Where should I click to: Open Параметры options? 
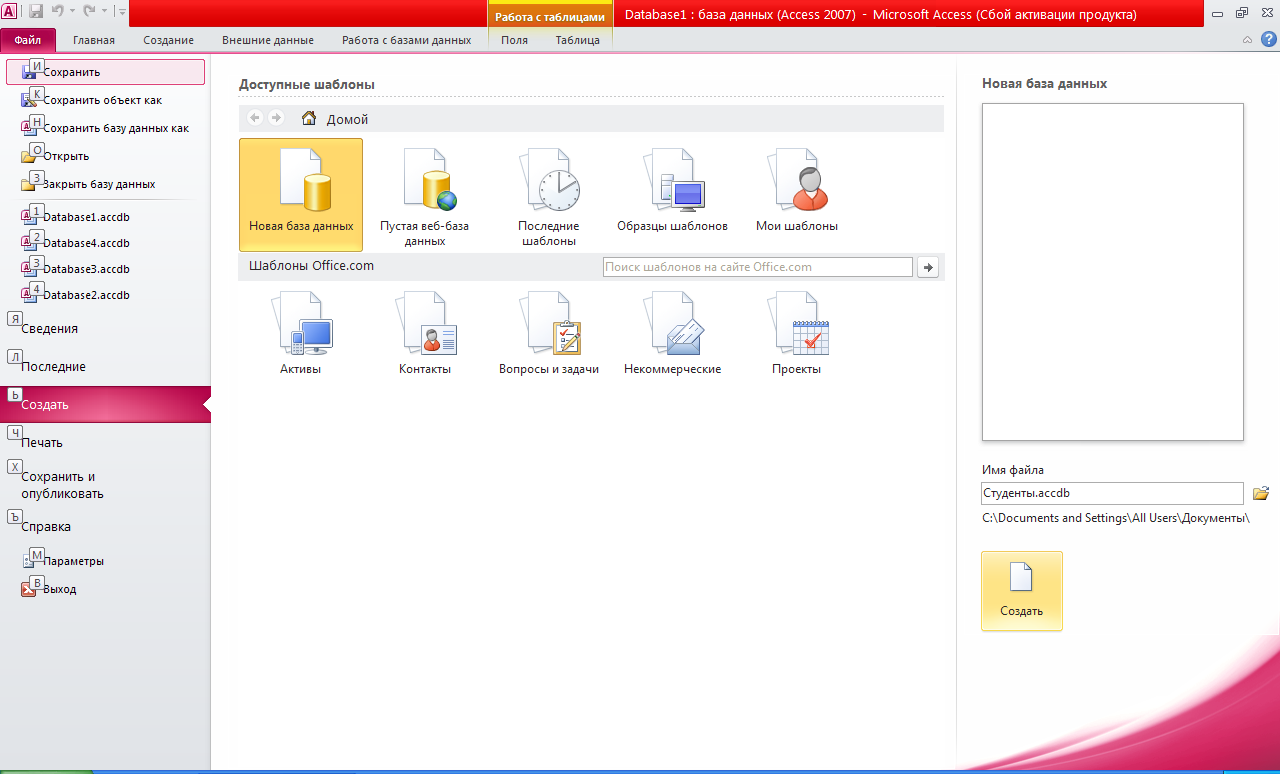105,561
